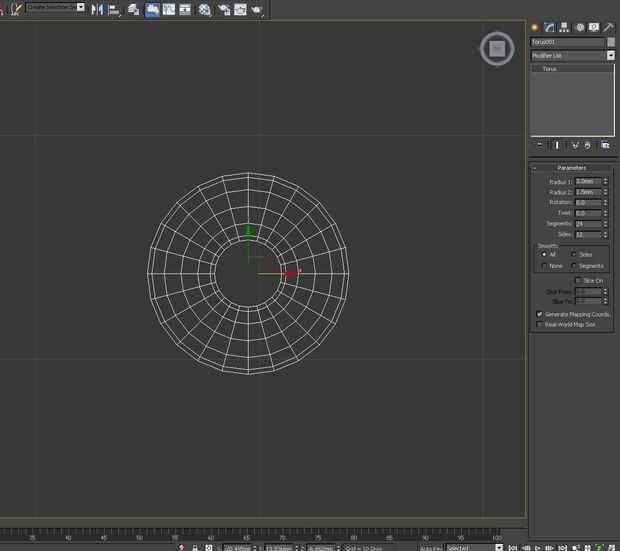Enable Real-World Map Size checkbox

click(x=540, y=324)
